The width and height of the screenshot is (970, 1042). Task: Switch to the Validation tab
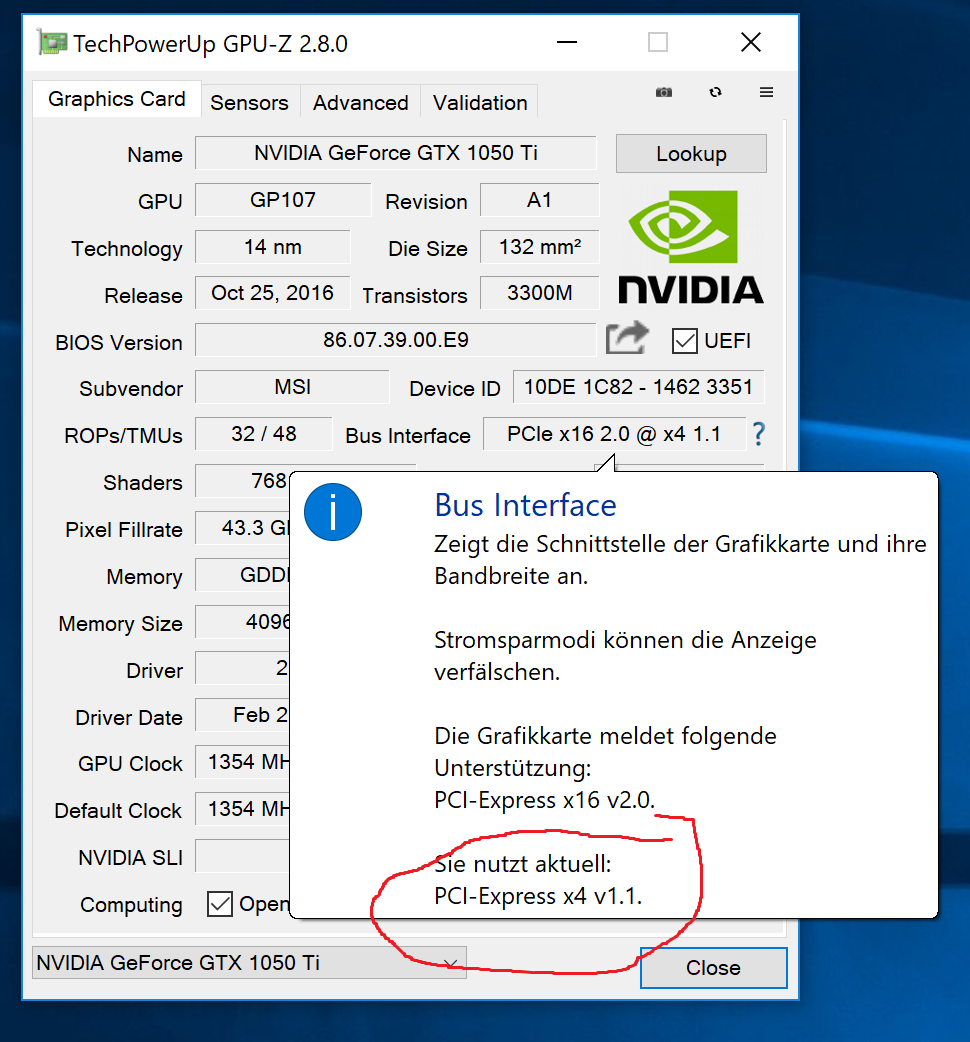[480, 102]
